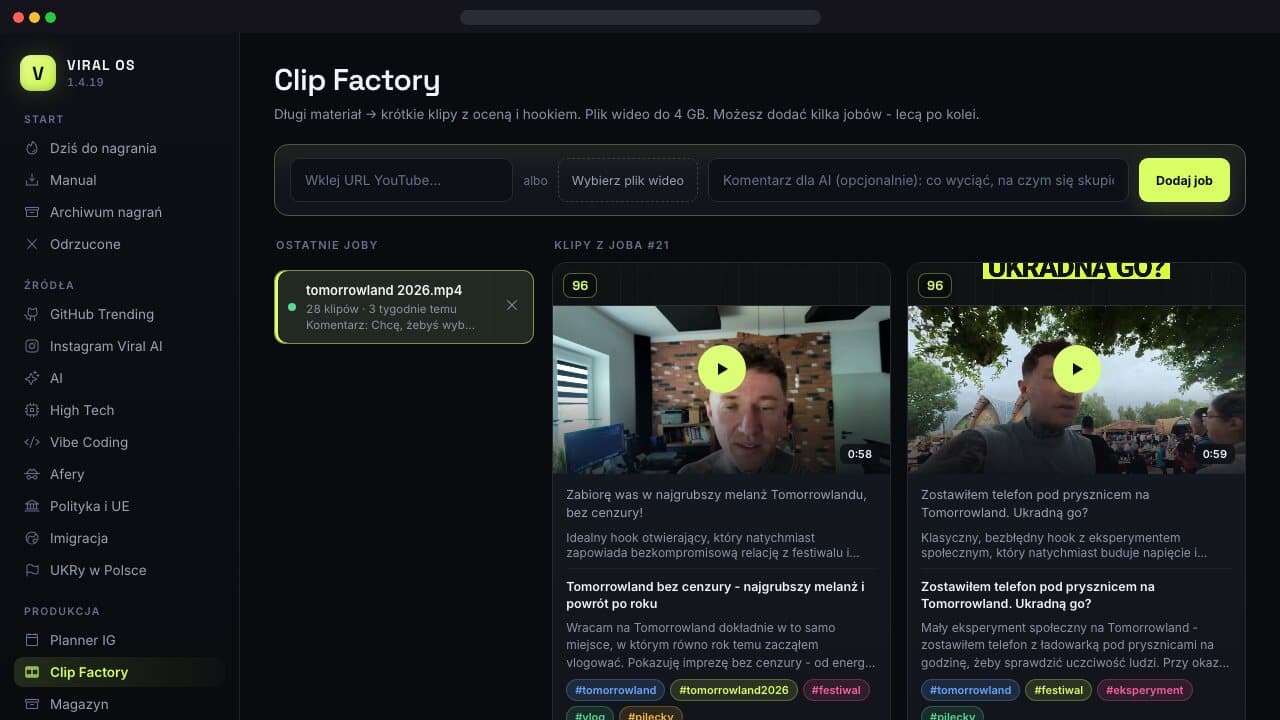Click the pink #eksperyment tag
This screenshot has width=1280, height=720.
pos(1145,690)
